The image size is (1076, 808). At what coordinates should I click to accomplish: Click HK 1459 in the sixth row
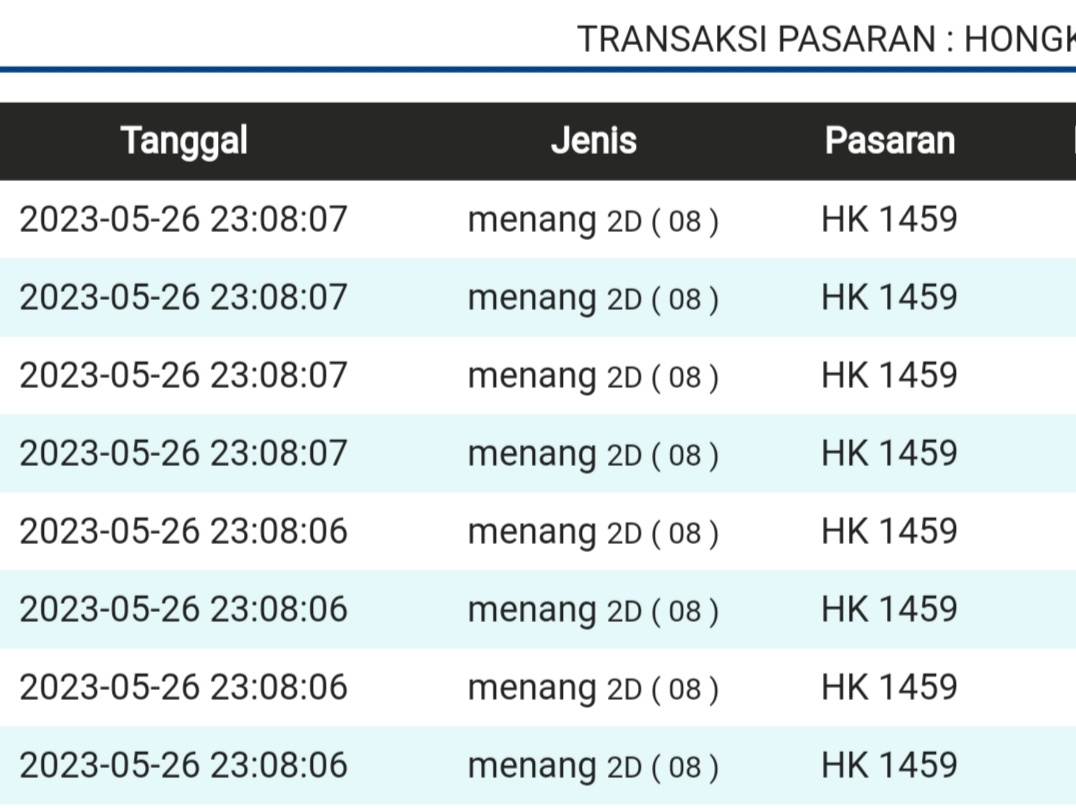point(889,609)
